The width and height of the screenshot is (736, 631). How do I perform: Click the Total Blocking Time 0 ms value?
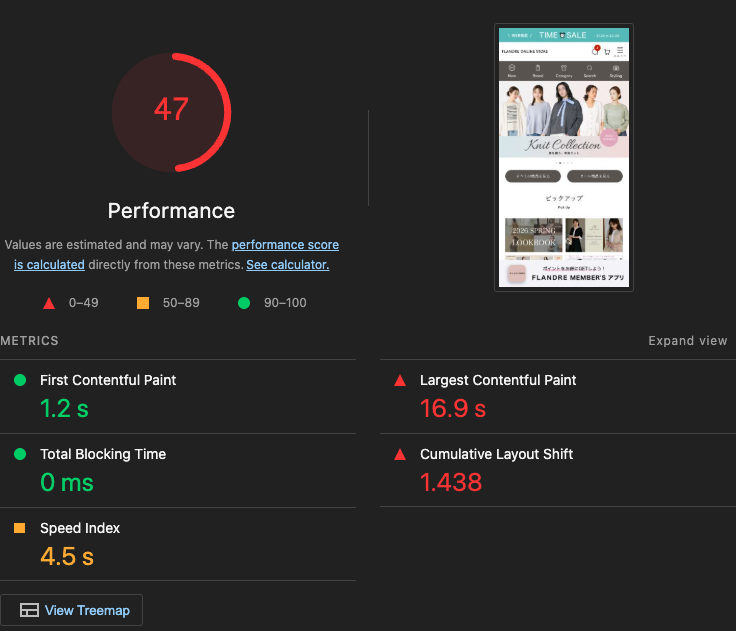click(67, 482)
